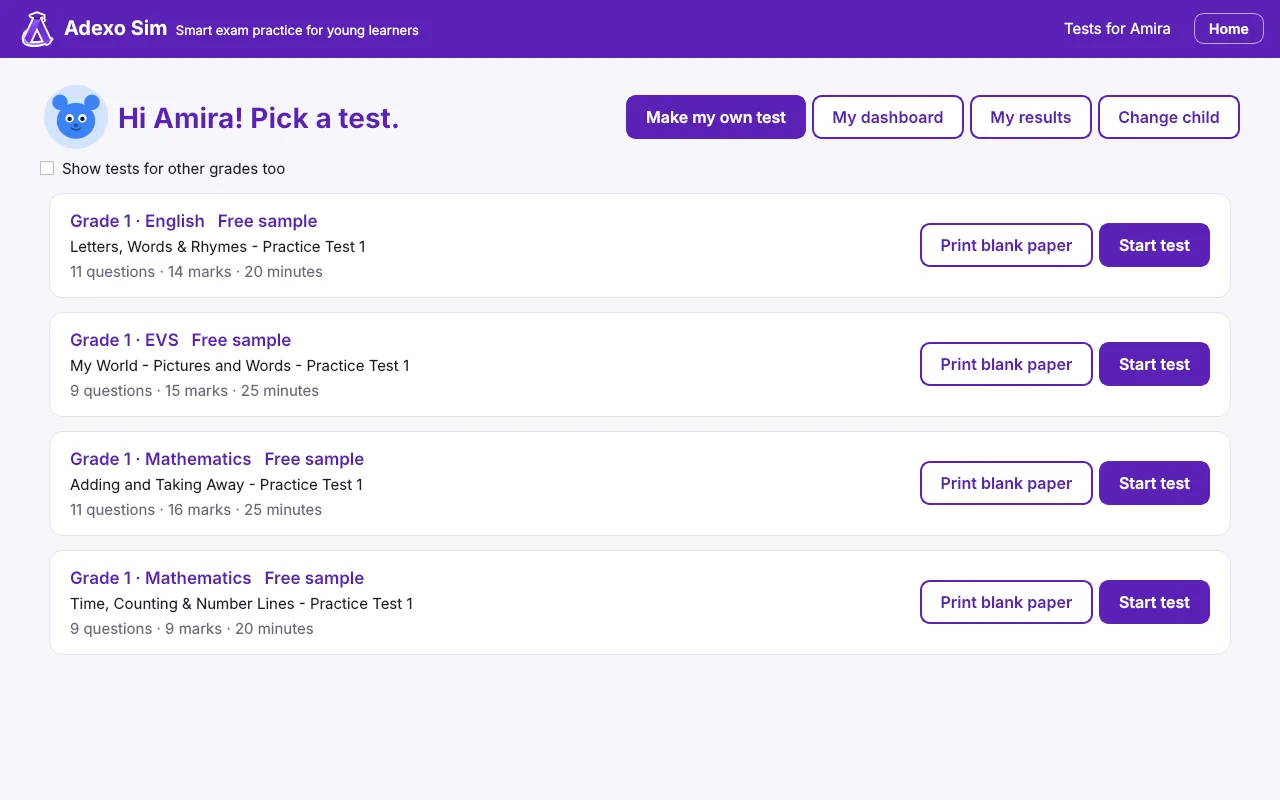Click the Adexo Sim brand name

(115, 28)
